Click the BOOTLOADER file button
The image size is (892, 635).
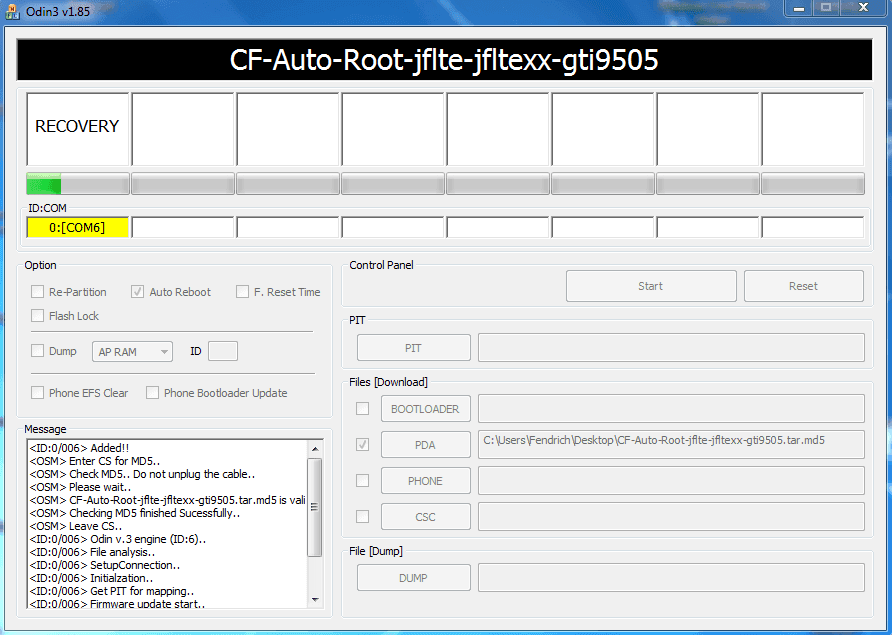coord(426,409)
